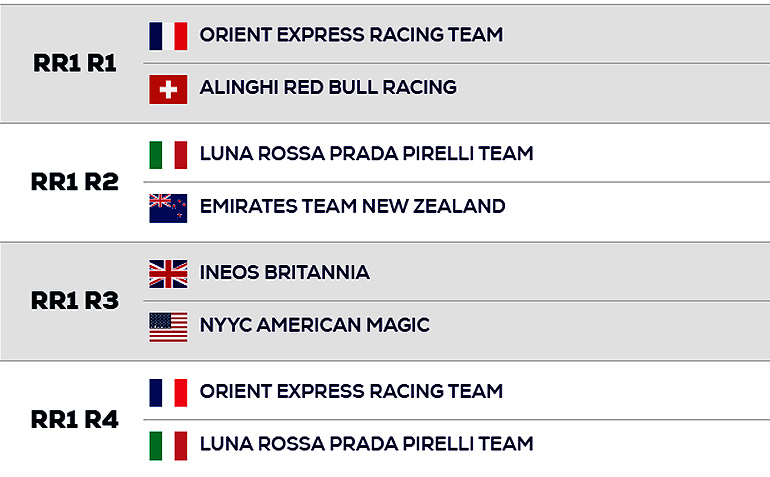Click the French flag in RR1 R4

coord(168,392)
